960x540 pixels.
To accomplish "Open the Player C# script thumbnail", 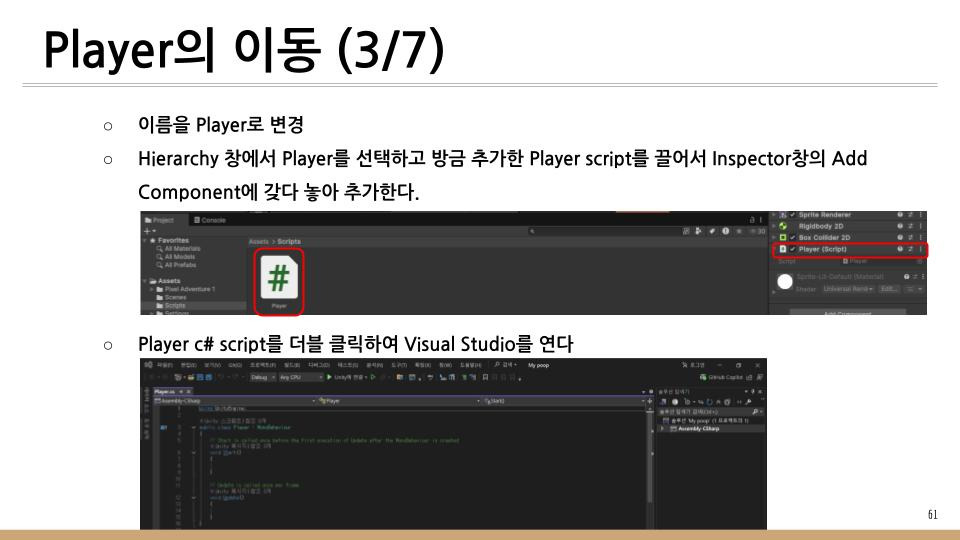I will point(279,278).
